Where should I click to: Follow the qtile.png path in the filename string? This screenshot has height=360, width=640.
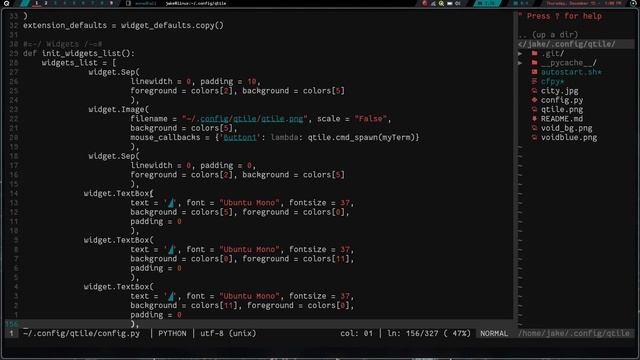tap(282, 119)
